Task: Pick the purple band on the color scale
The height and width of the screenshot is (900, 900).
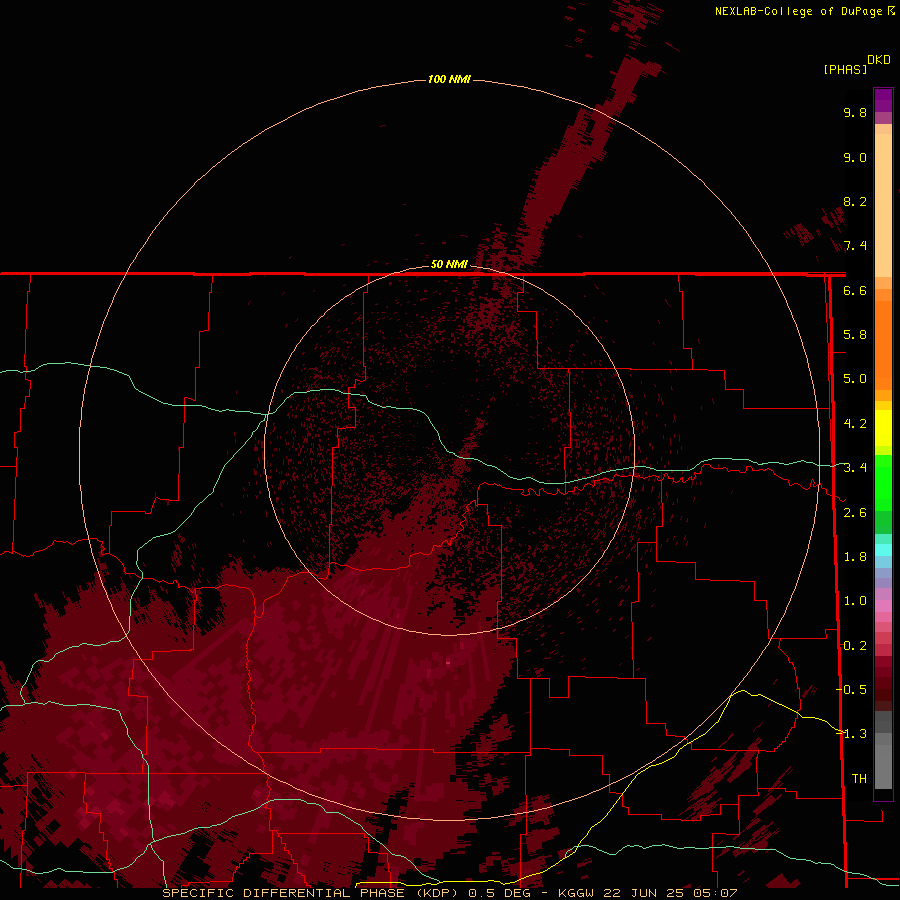Action: point(883,100)
